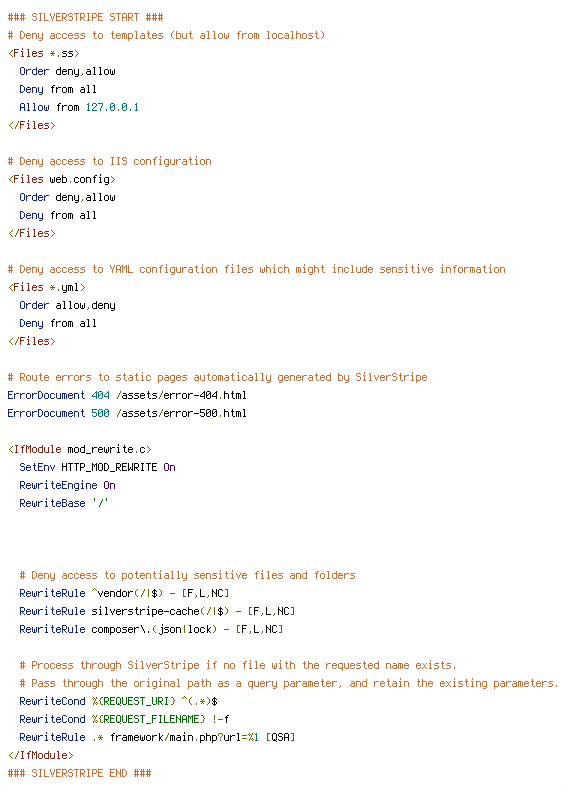568x790 pixels.
Task: Click the composer json lock RewriteRule
Action: click(151, 629)
